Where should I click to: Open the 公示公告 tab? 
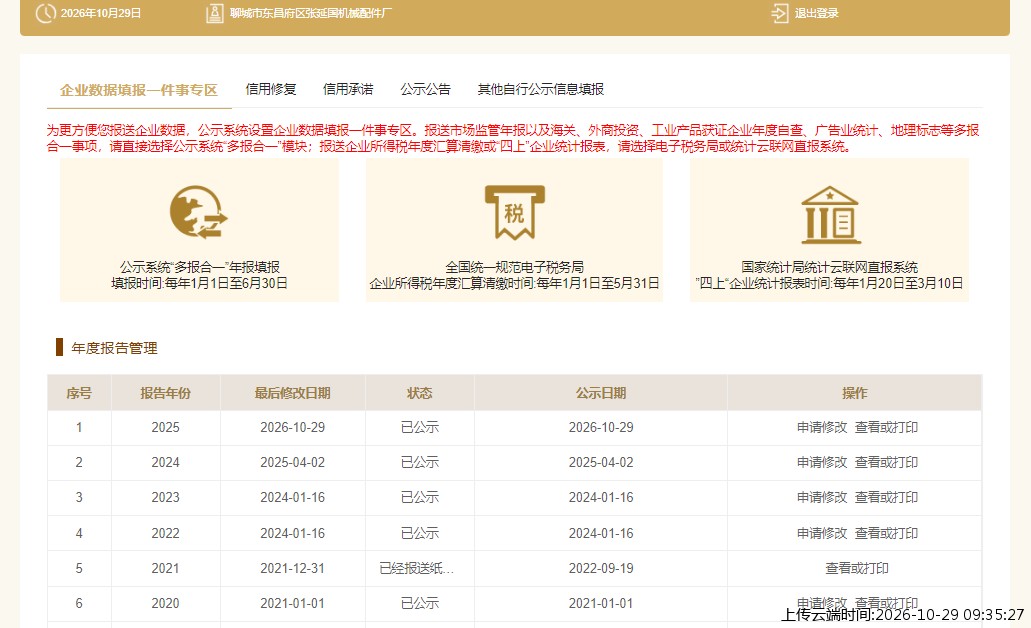pos(425,89)
